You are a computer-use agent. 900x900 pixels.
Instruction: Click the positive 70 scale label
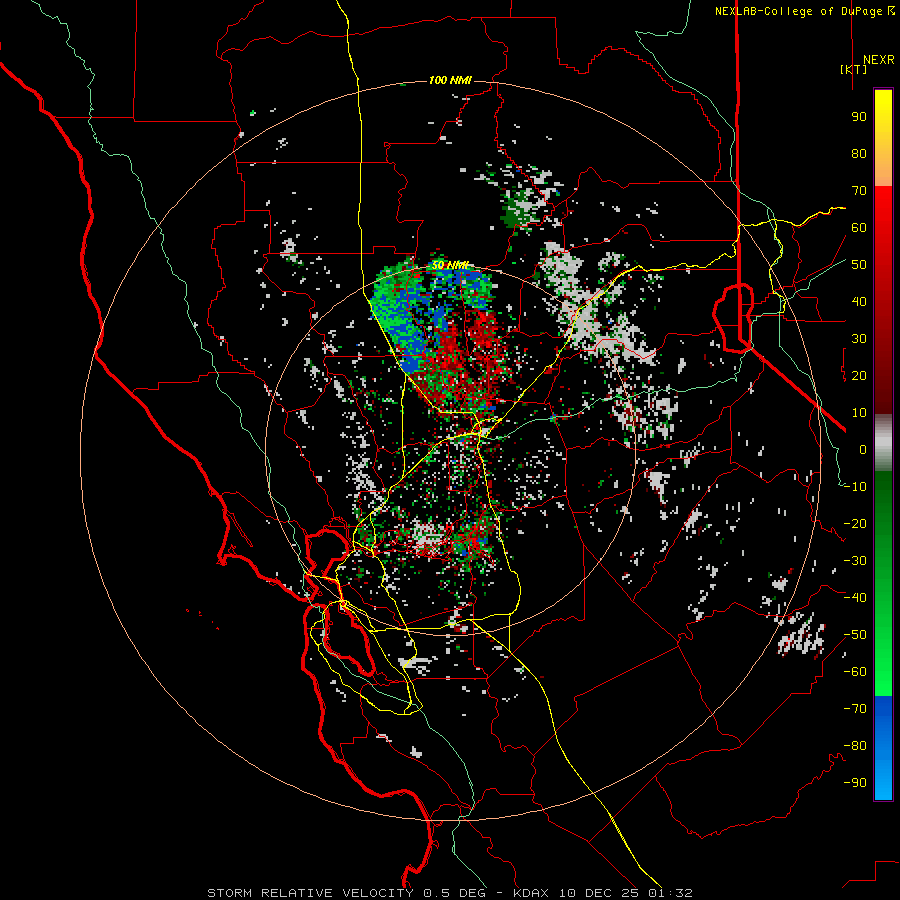coord(859,191)
